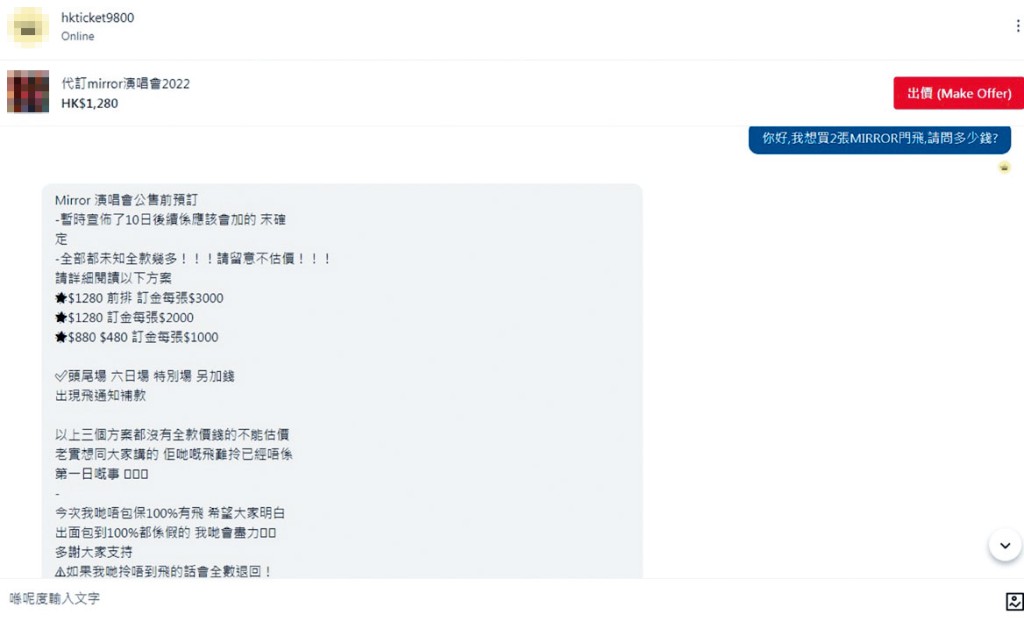Click the small emoji reaction under sent message
Viewport: 1024px width, 622px height.
click(1004, 168)
